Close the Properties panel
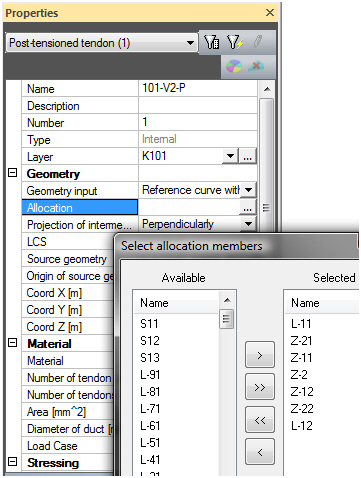361x478 pixels. (270, 13)
